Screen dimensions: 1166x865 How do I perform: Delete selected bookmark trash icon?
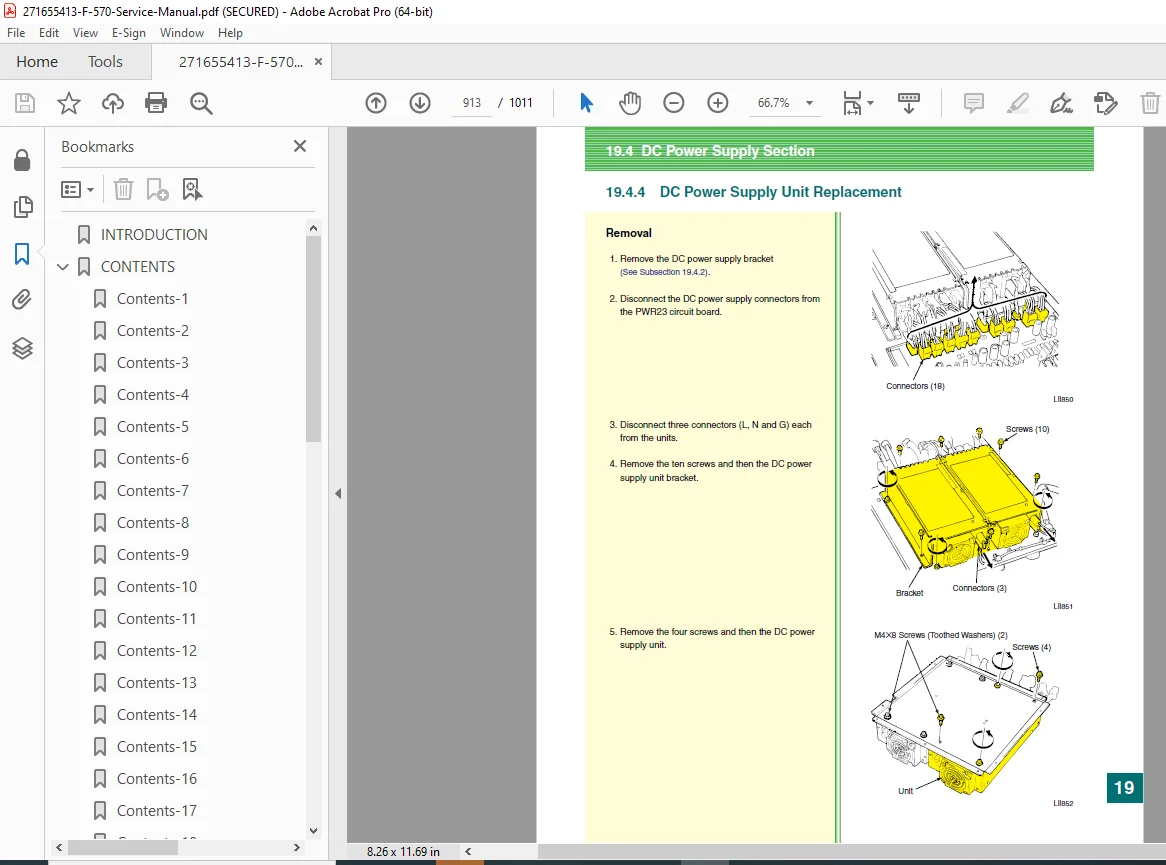pos(123,190)
